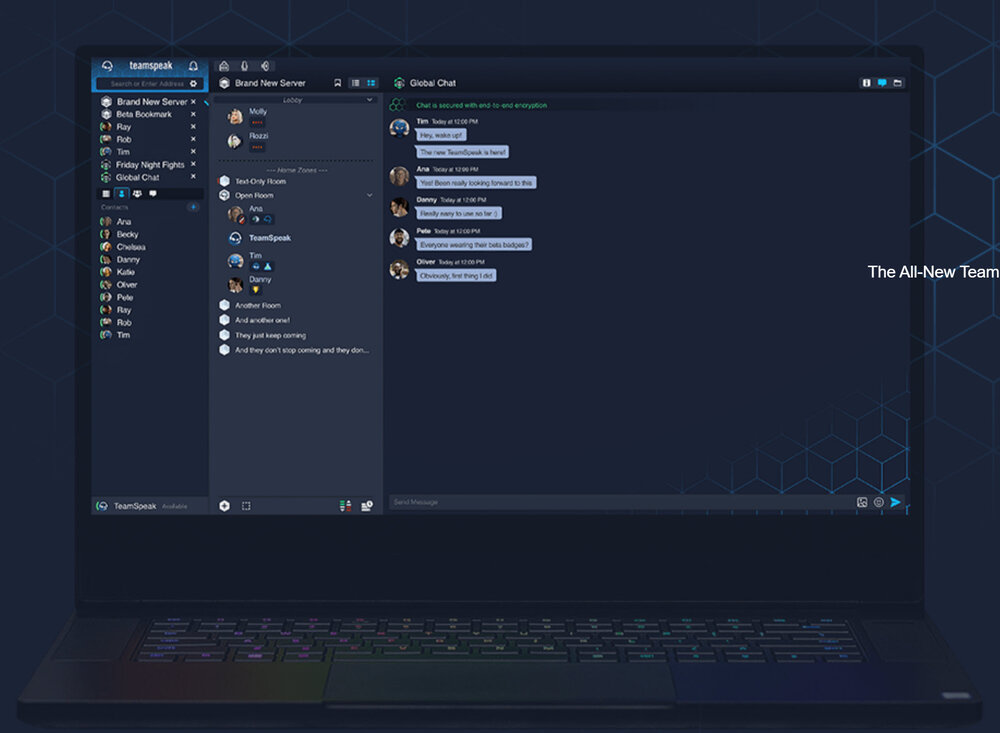Select Rozzi in the Lobby
The width and height of the screenshot is (1000, 733).
[x=248, y=141]
